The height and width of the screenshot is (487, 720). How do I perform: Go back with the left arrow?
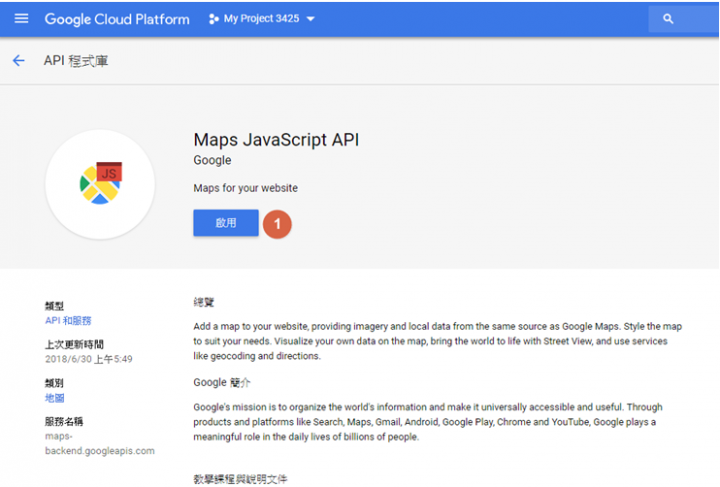[x=18, y=61]
